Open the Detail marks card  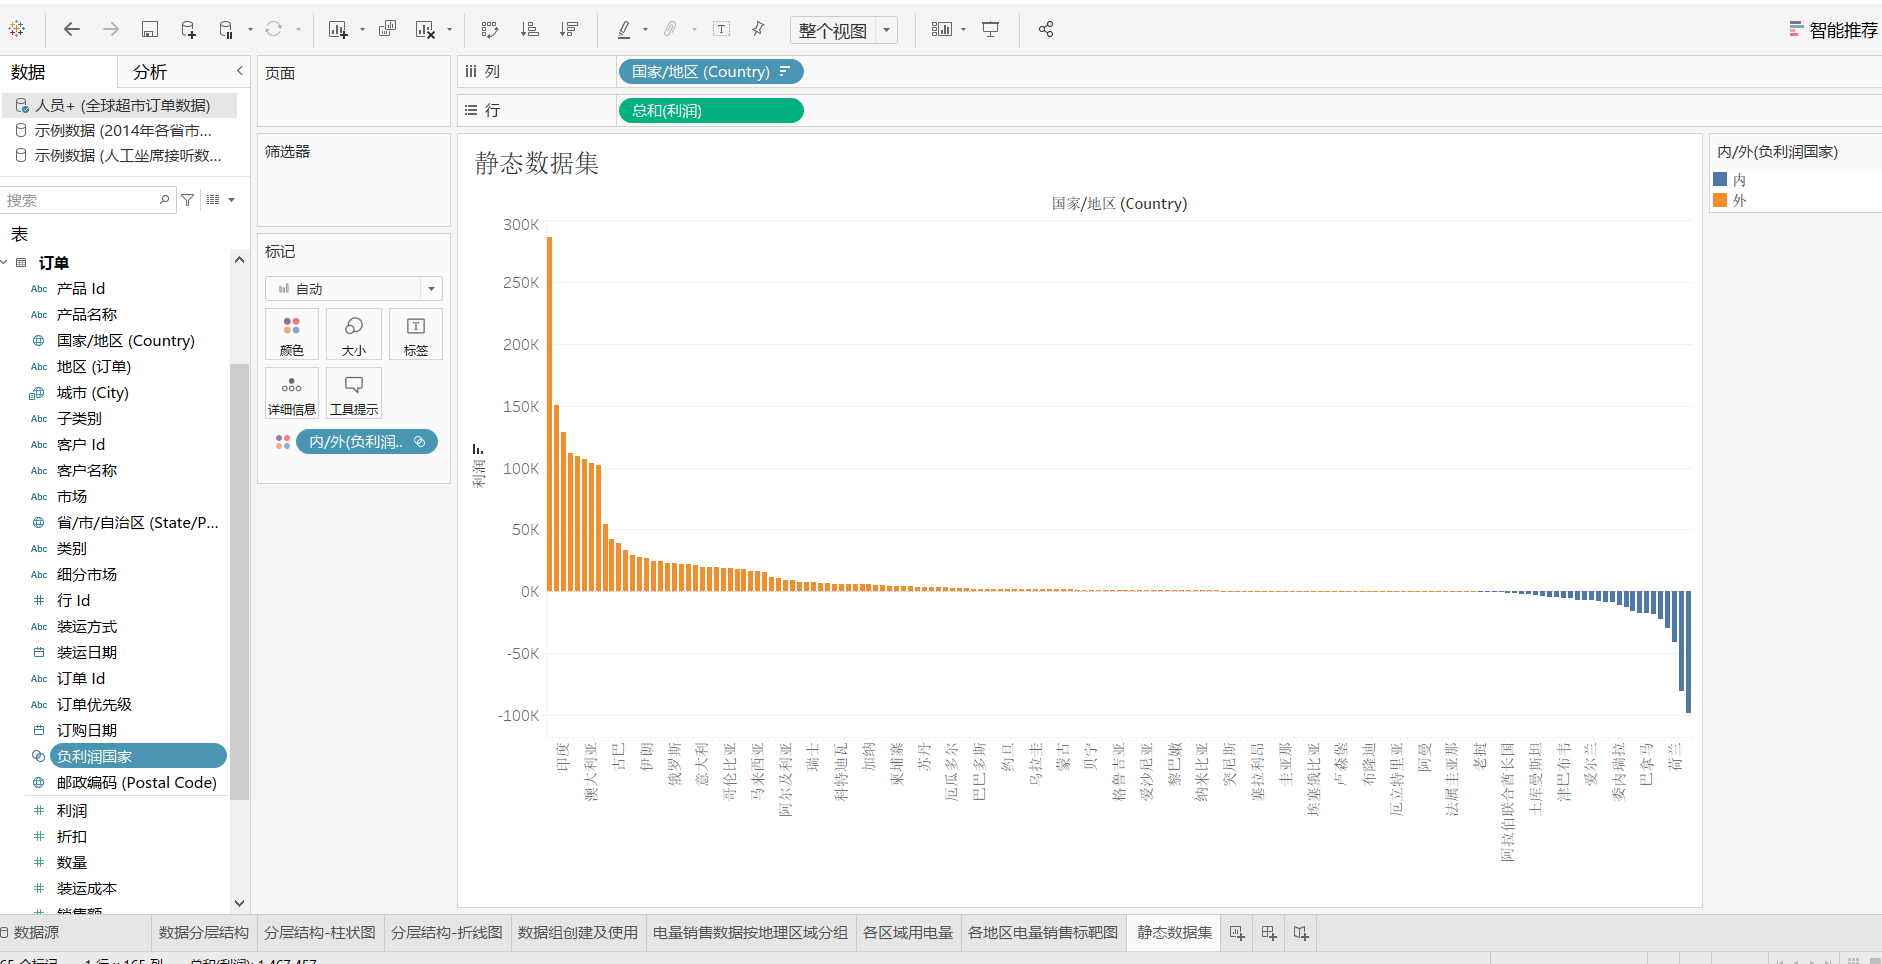pyautogui.click(x=292, y=393)
